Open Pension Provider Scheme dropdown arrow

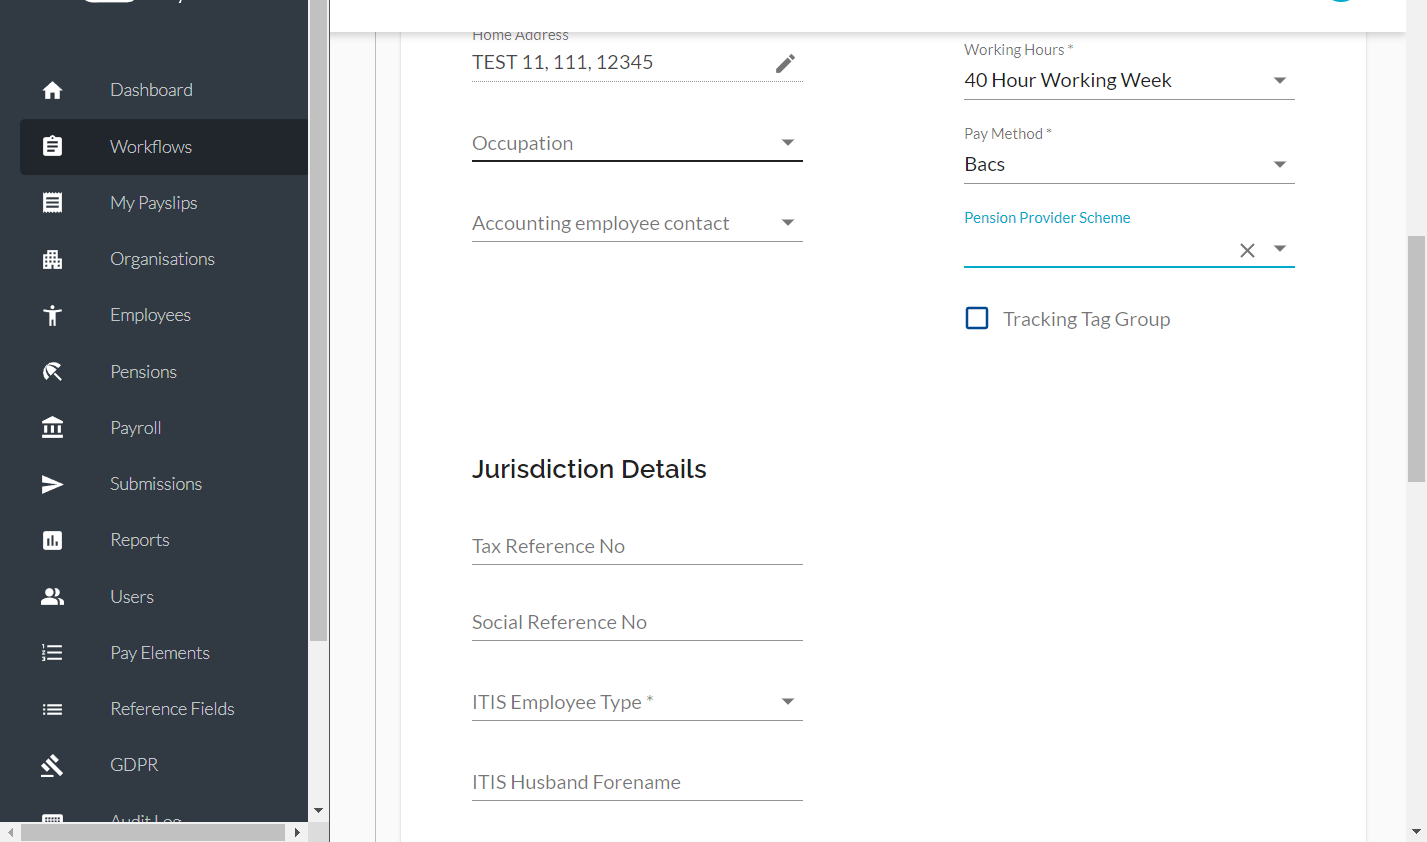[x=1280, y=248]
